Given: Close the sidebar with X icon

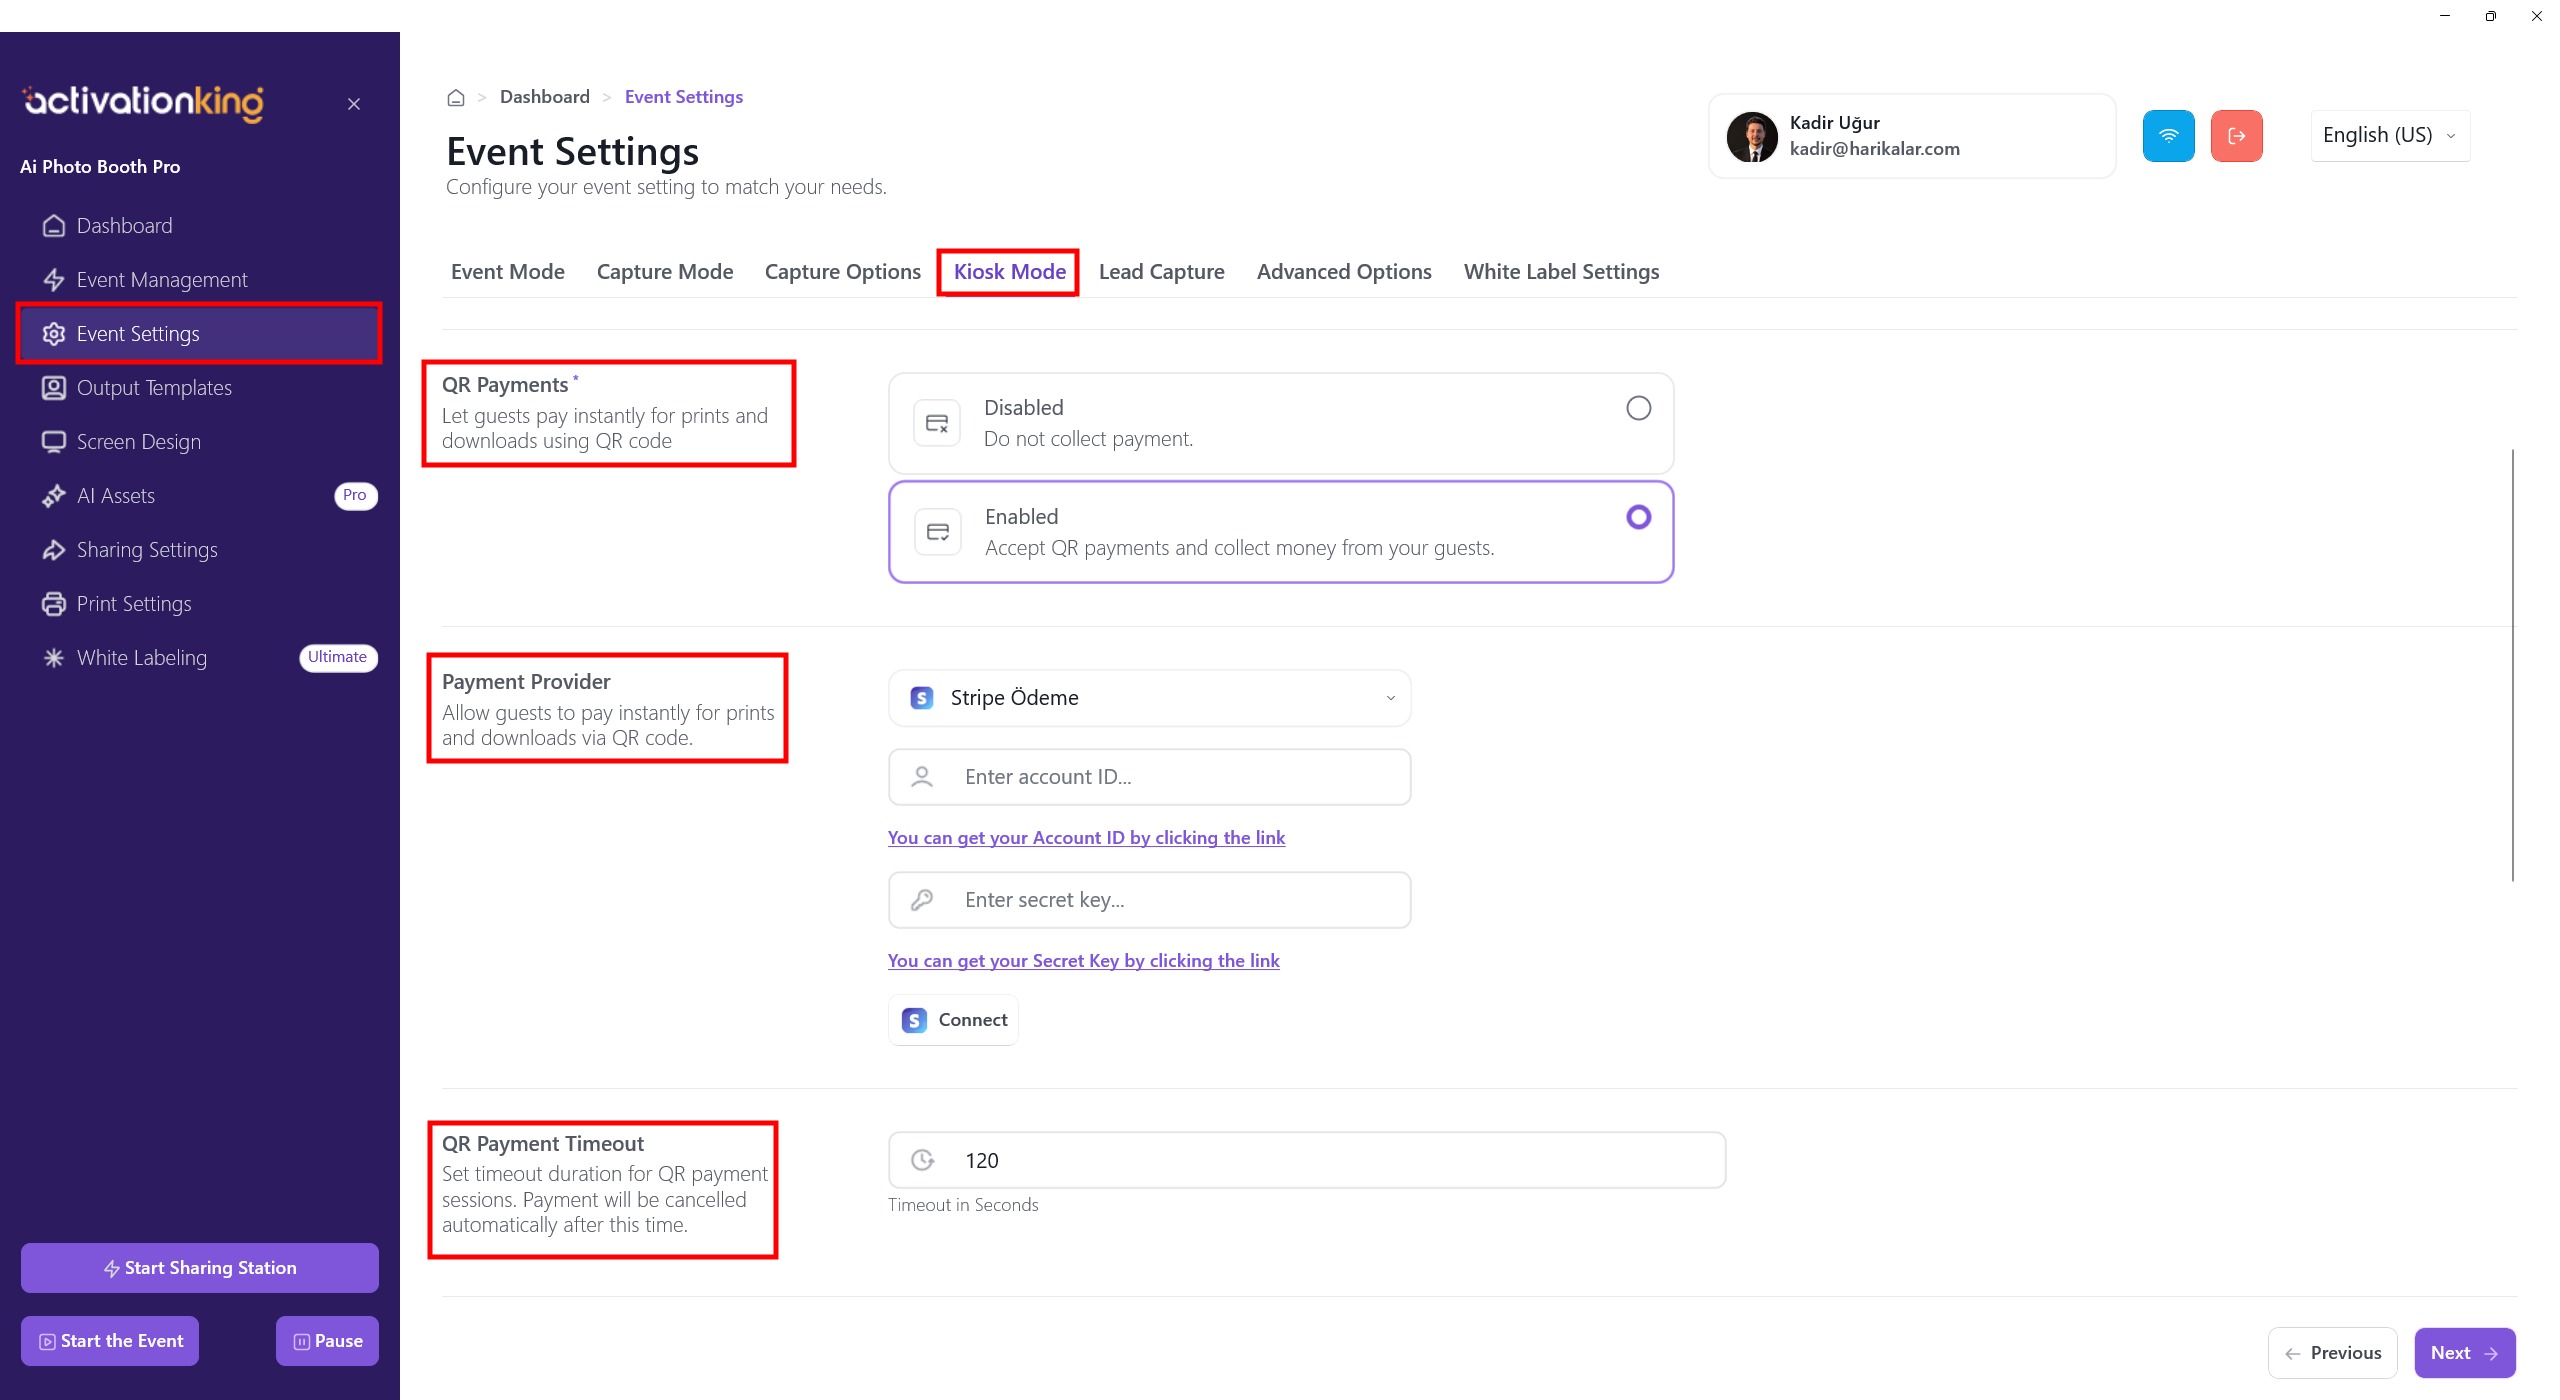Looking at the screenshot, I should (x=354, y=104).
